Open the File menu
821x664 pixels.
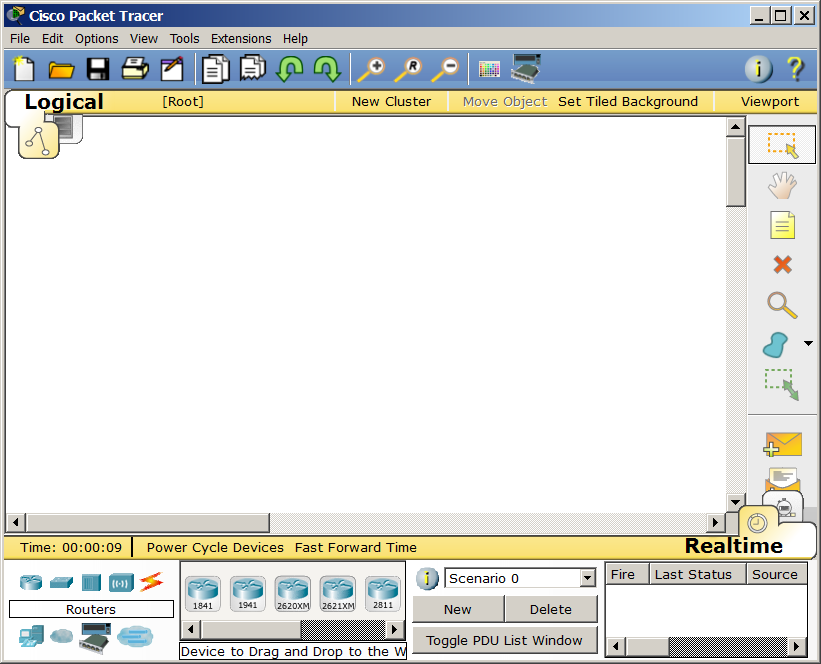pyautogui.click(x=20, y=39)
